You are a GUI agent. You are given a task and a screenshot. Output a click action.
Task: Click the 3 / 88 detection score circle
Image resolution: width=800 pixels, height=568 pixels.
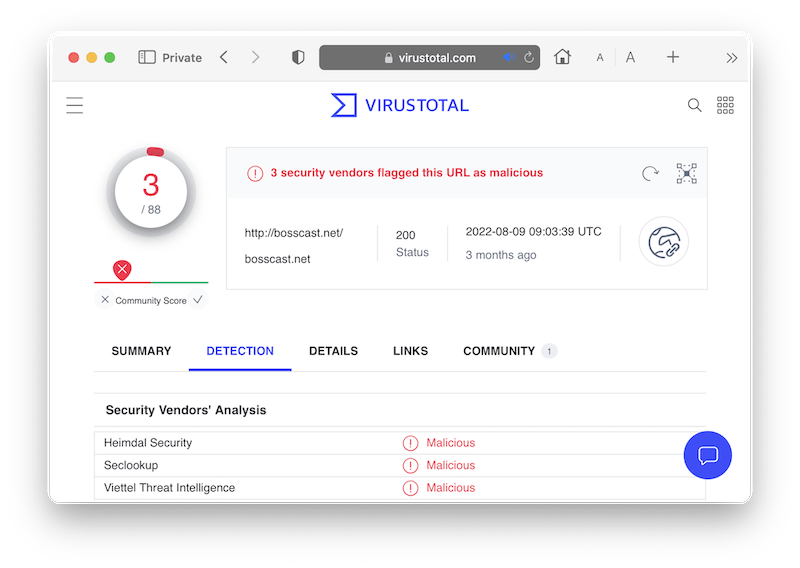[151, 192]
